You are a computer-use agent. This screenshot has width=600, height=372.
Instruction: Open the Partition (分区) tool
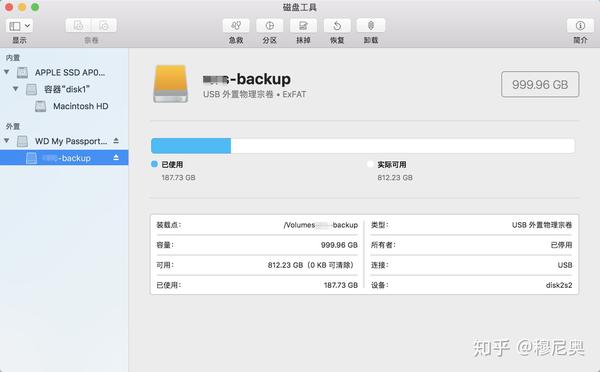pos(270,26)
